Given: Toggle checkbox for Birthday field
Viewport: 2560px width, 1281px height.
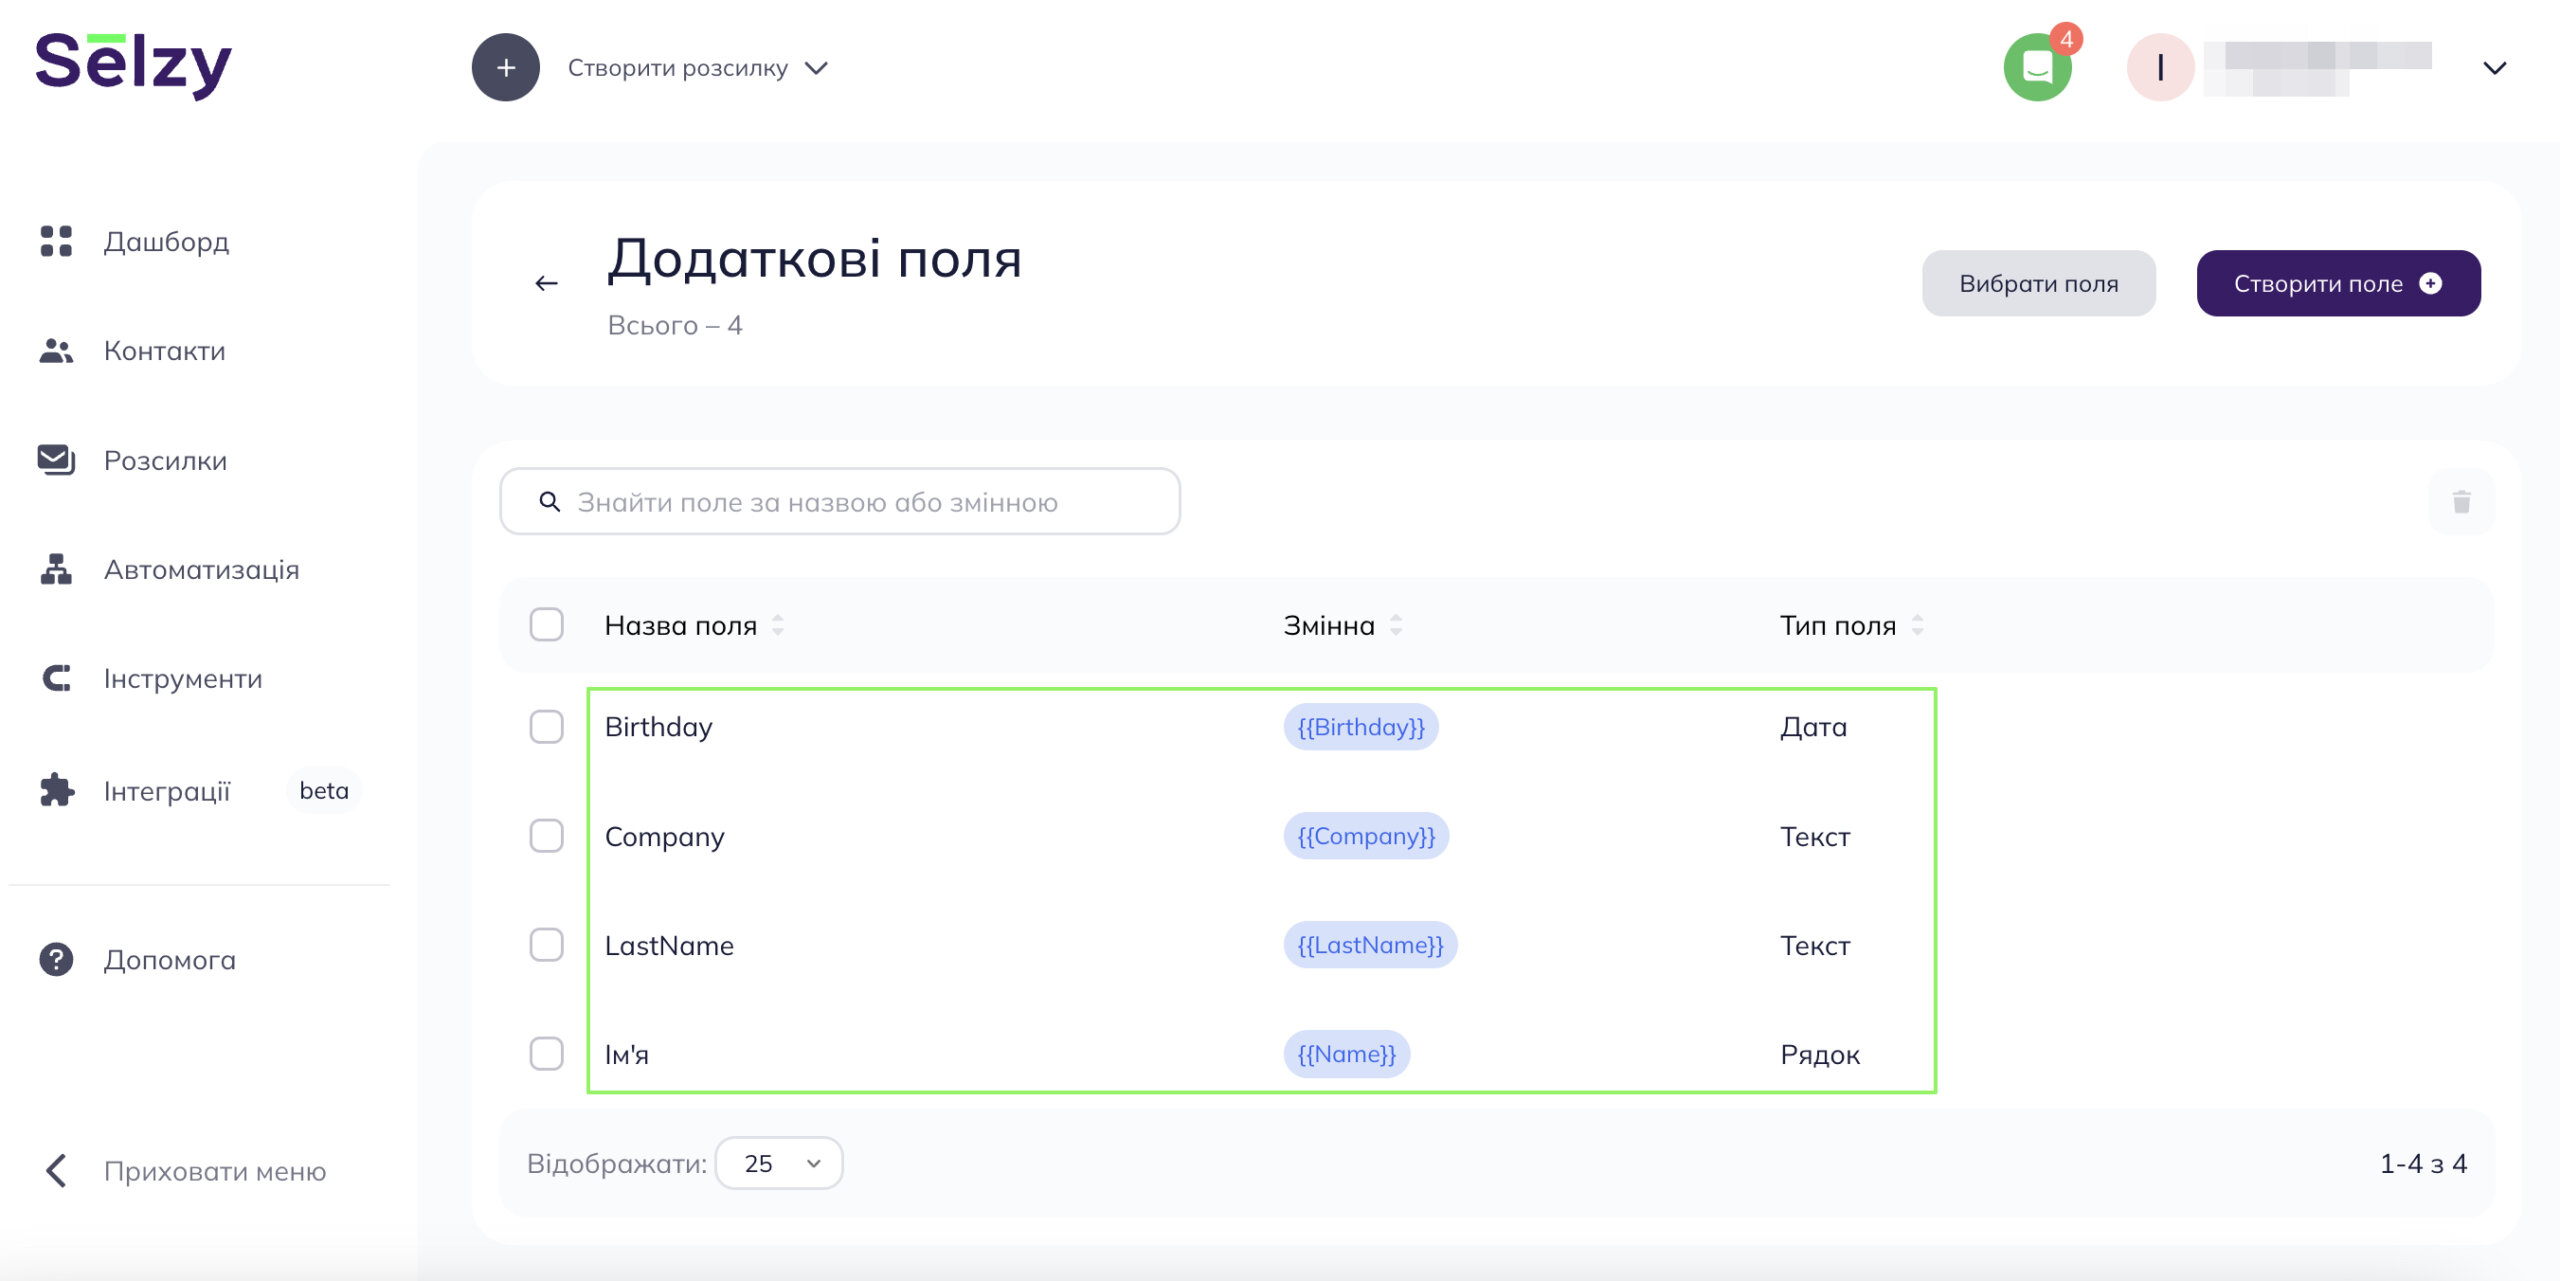Looking at the screenshot, I should tap(547, 725).
